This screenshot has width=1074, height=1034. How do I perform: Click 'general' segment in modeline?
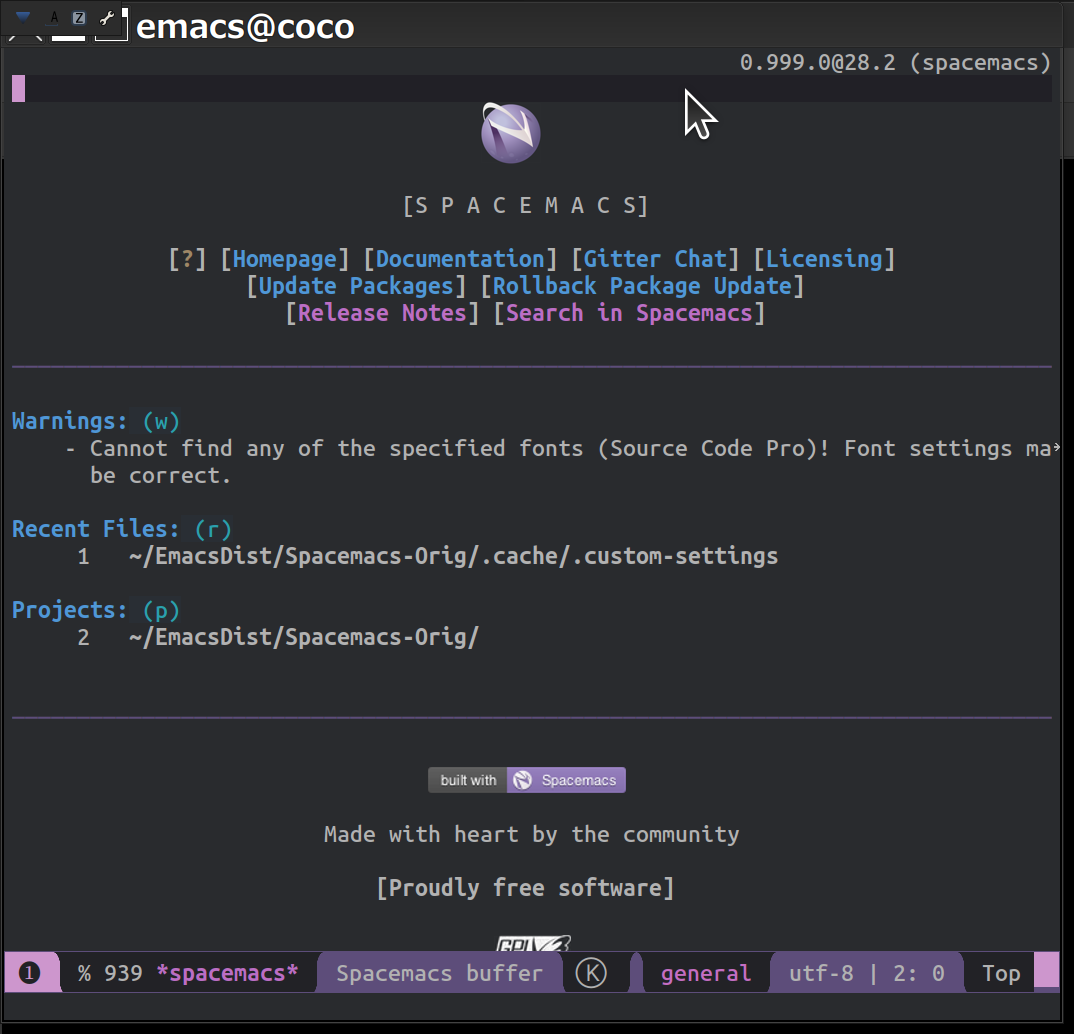coord(705,973)
